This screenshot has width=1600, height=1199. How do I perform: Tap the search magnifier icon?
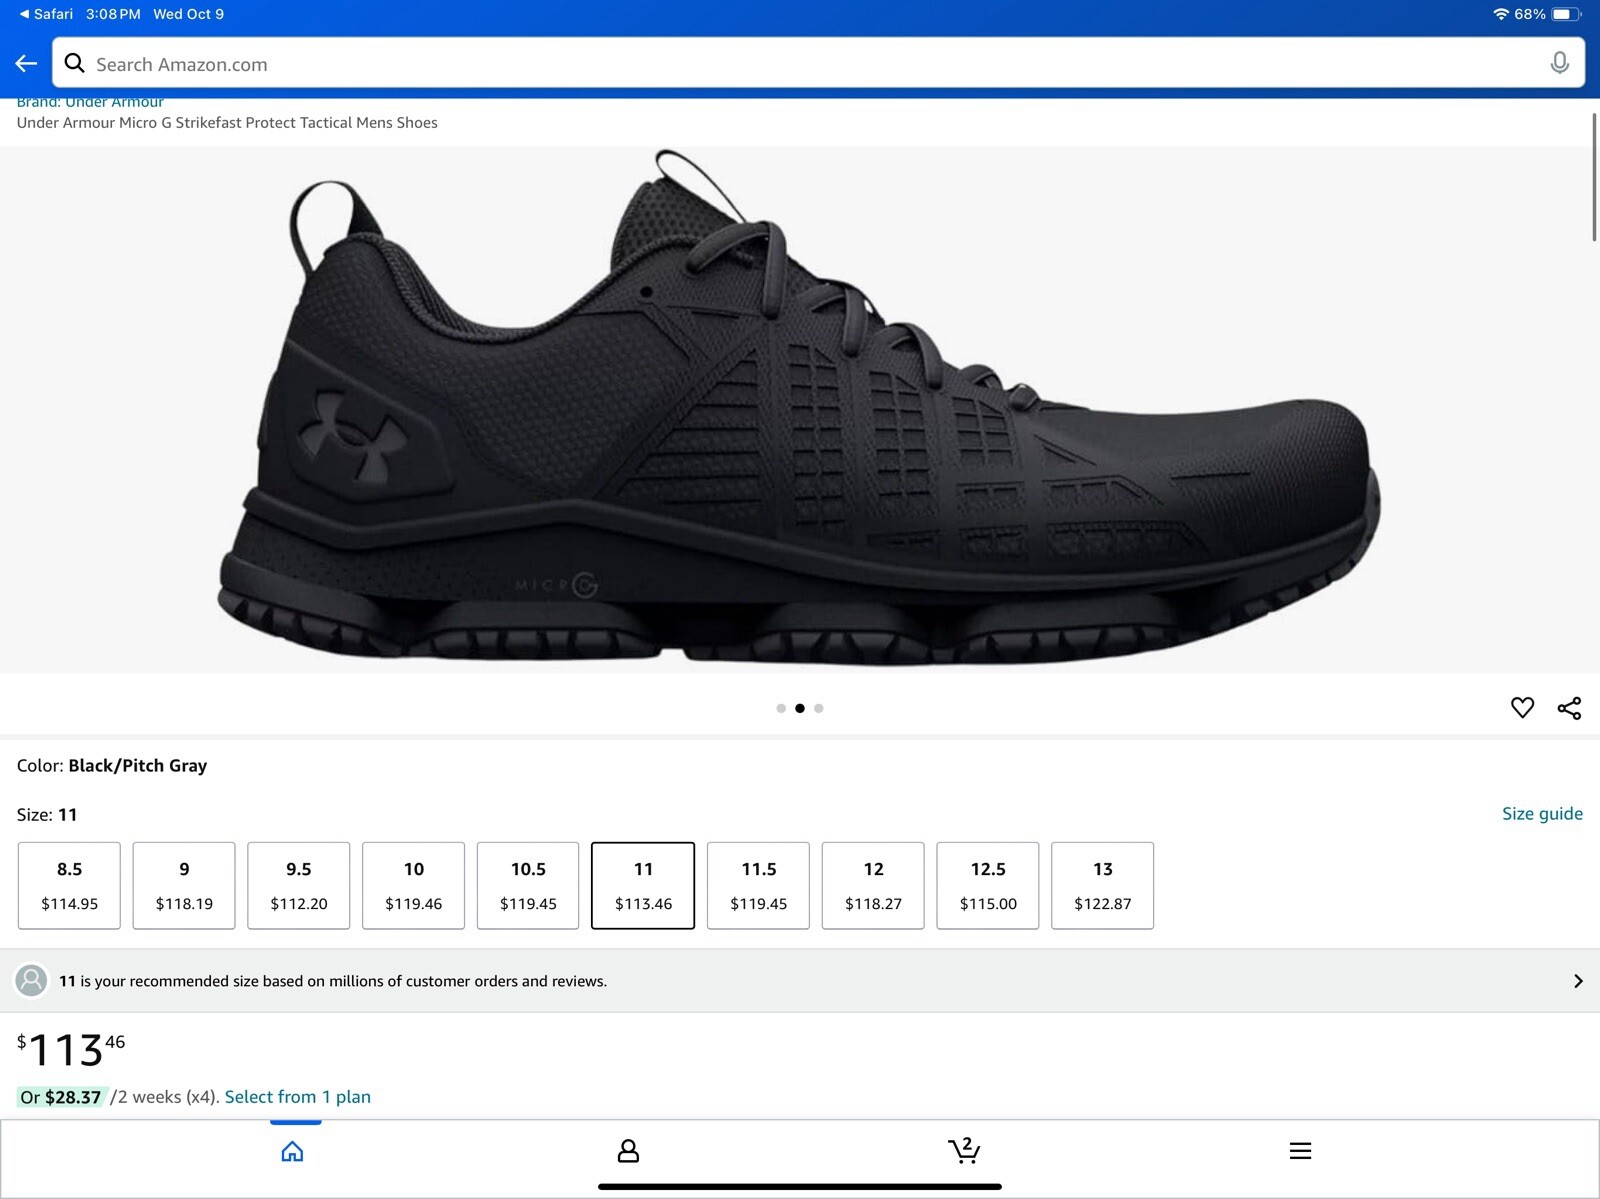[74, 64]
